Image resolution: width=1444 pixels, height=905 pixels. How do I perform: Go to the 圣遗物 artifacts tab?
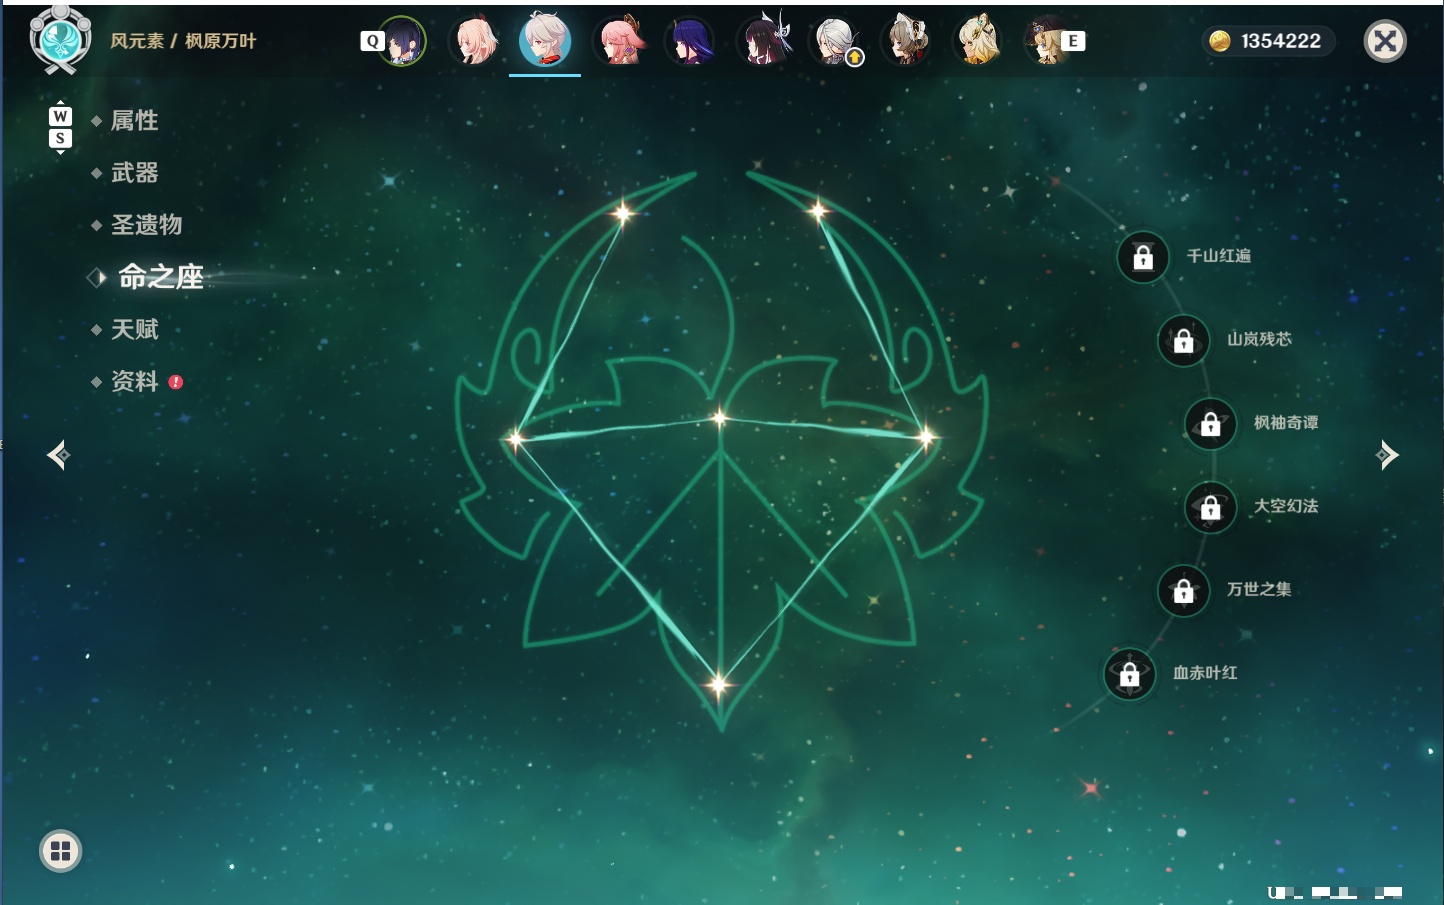point(146,225)
